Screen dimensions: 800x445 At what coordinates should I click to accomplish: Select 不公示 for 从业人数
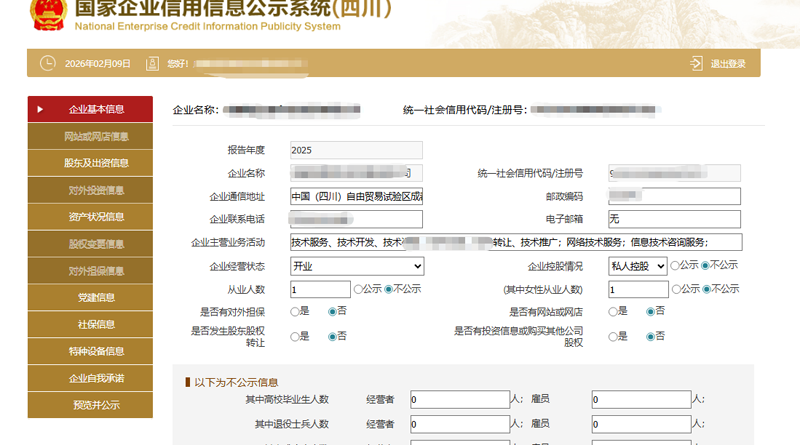coord(388,289)
